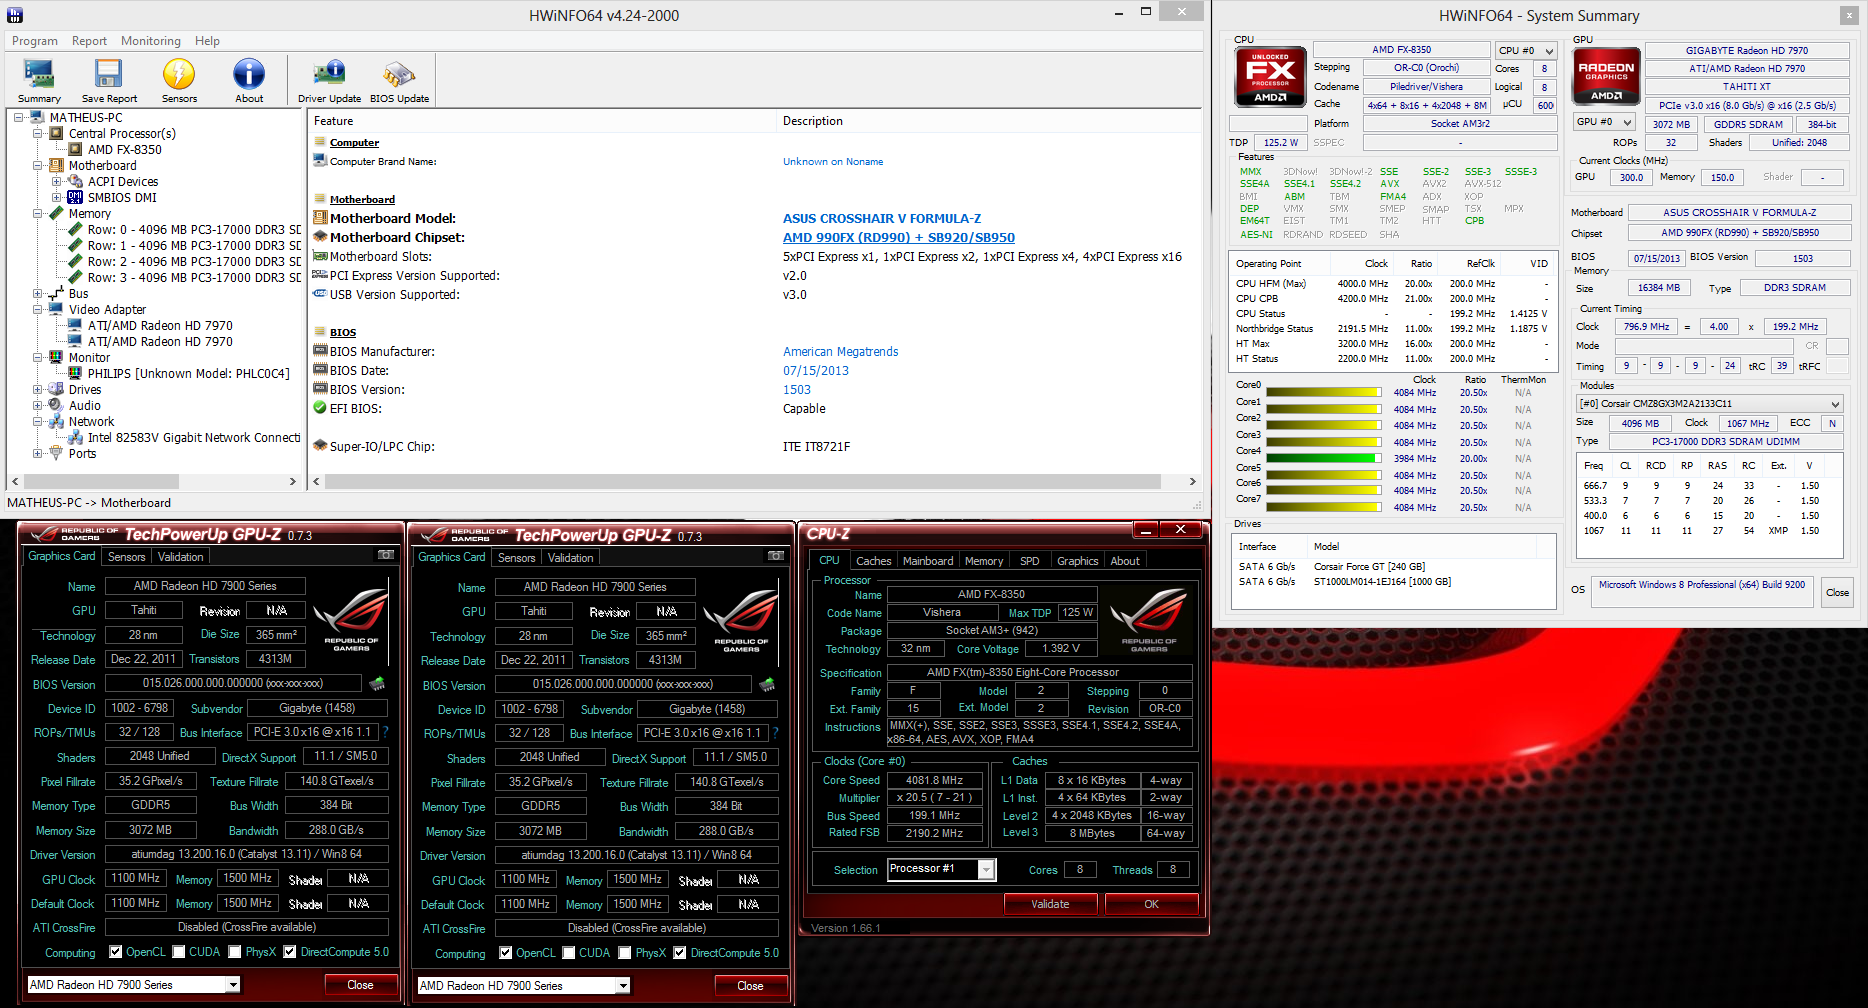This screenshot has width=1868, height=1008.
Task: Click the Radeon Graphics logo in System Summary
Action: [1607, 76]
